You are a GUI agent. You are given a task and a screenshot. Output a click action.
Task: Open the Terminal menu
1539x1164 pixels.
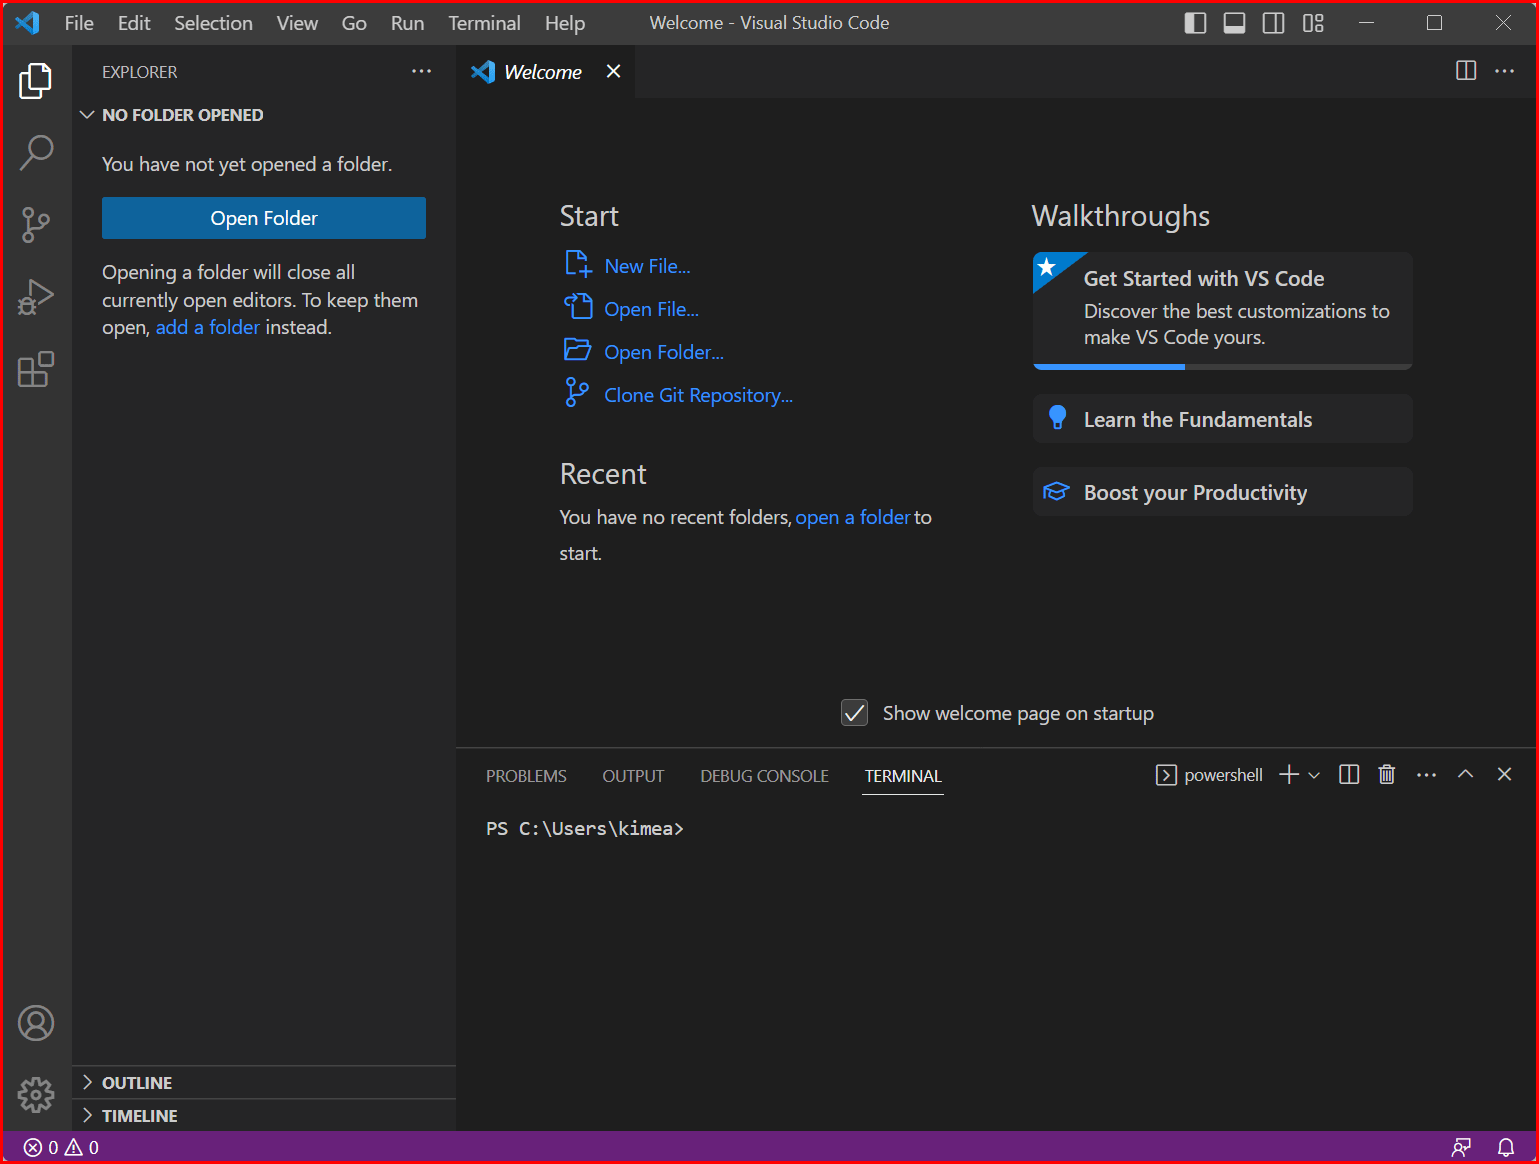(x=484, y=23)
